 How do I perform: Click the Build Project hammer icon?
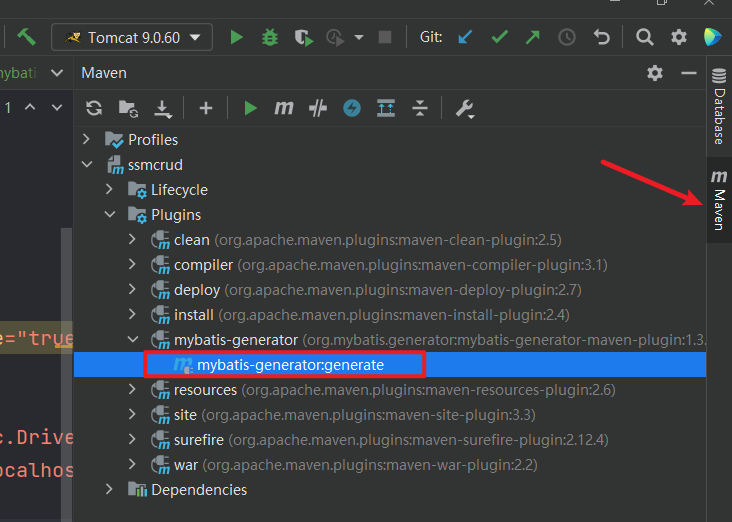(x=26, y=37)
